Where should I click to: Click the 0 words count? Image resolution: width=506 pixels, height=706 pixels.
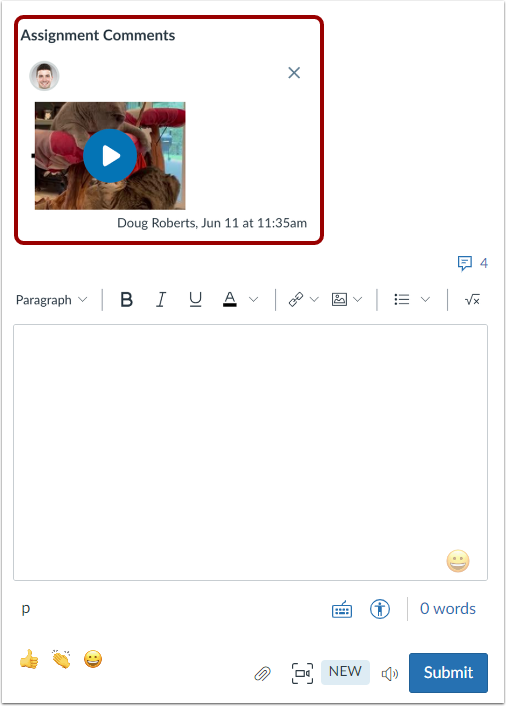click(x=447, y=609)
